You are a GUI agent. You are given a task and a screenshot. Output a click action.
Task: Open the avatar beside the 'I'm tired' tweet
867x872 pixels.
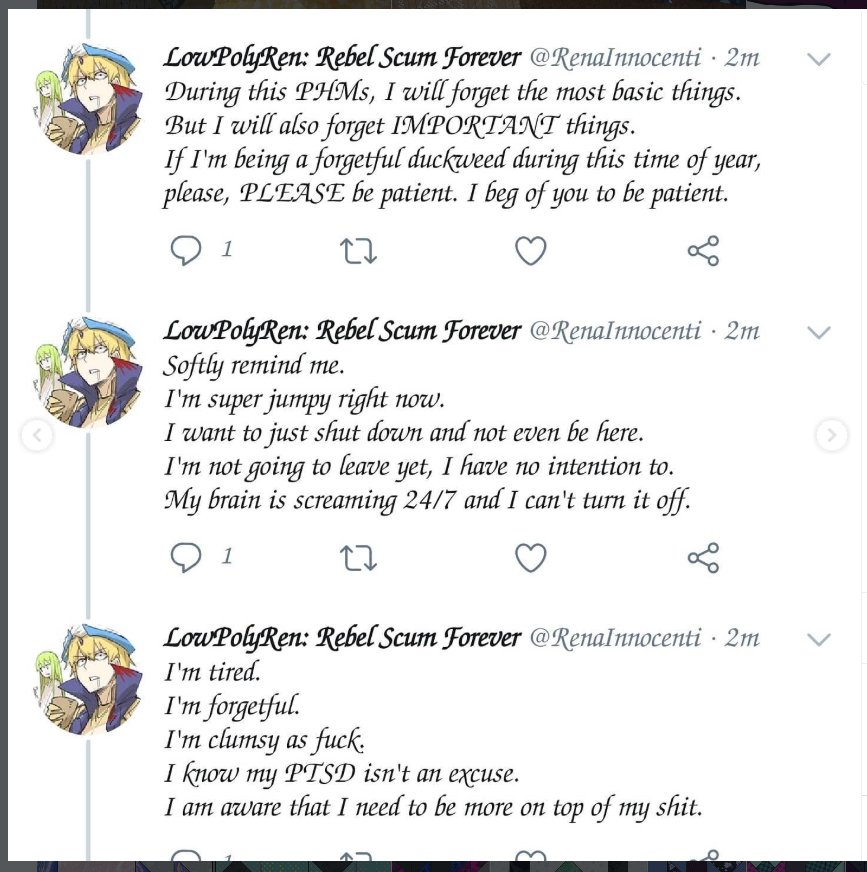click(88, 680)
